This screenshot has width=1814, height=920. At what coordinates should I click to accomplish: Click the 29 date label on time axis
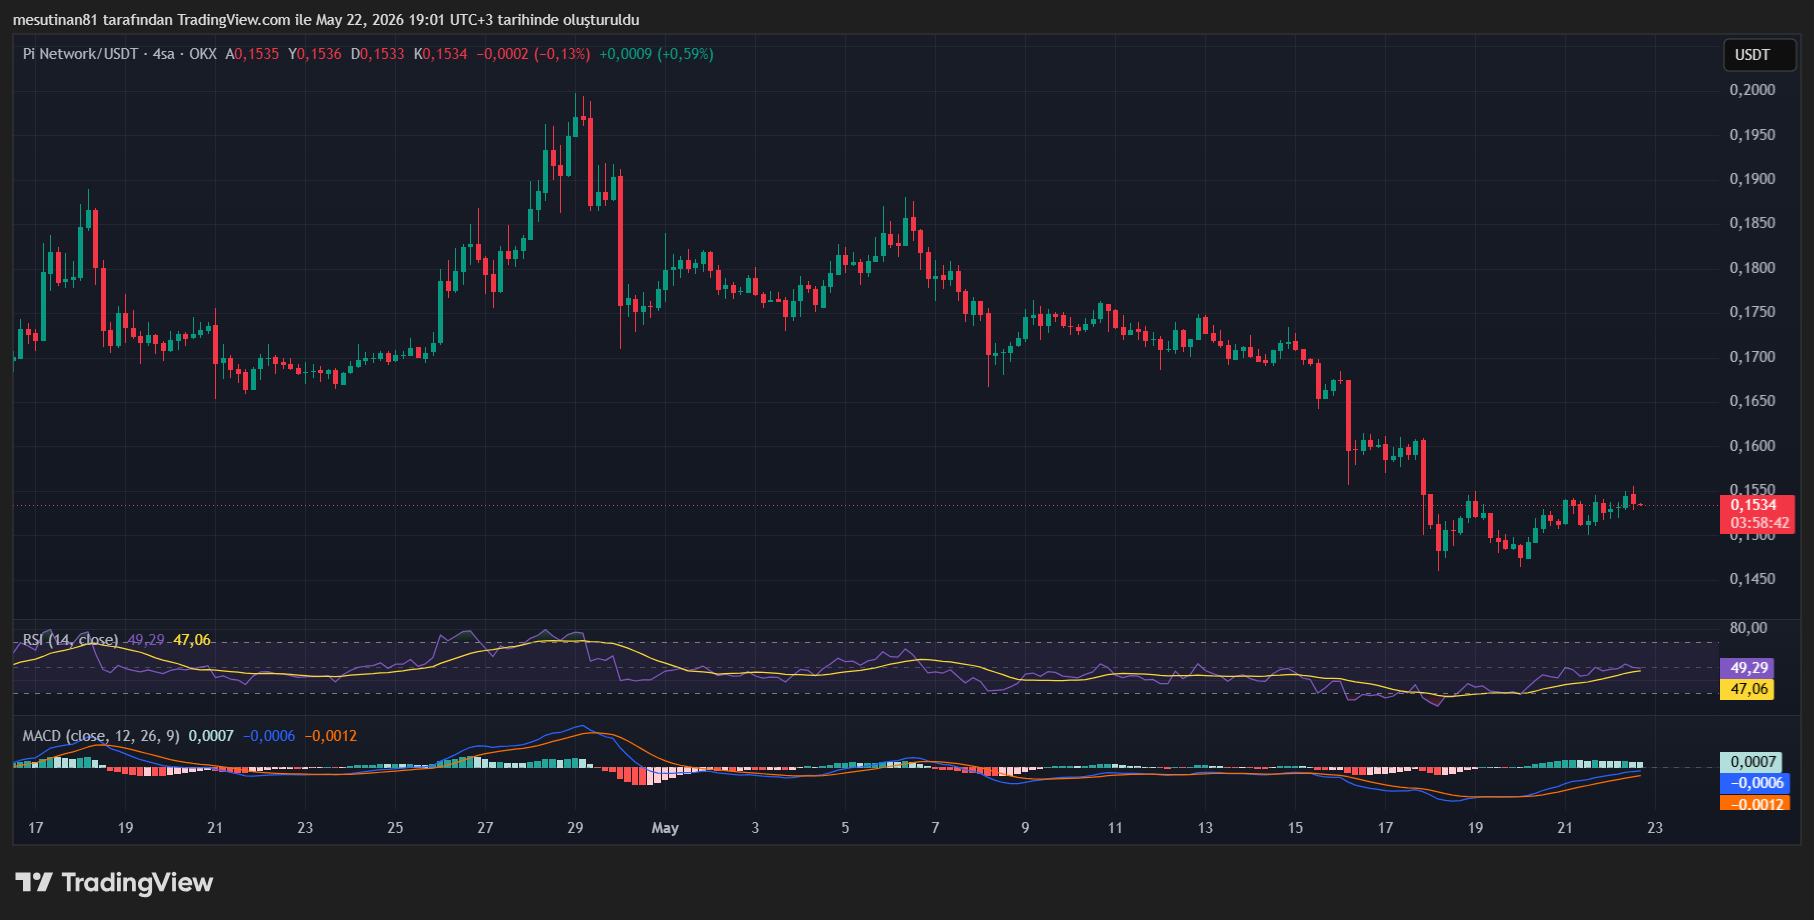[x=575, y=828]
